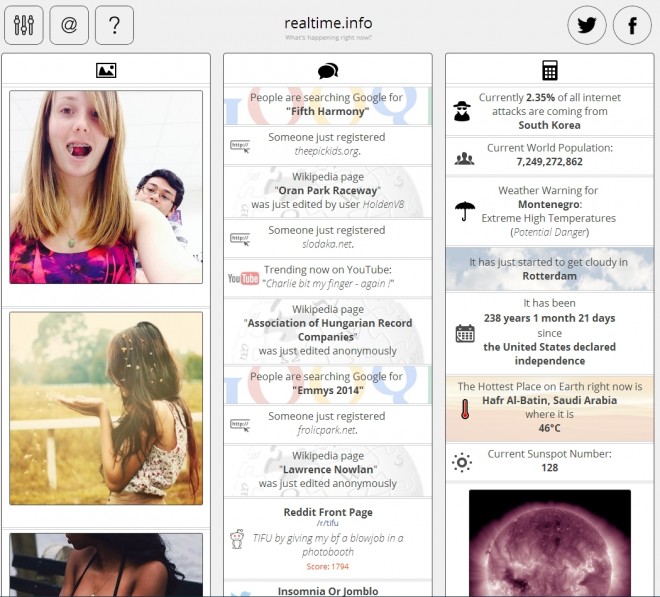Open "Charlie bit my finger - again !" video
Viewport: 660px width, 597px height.
point(327,284)
